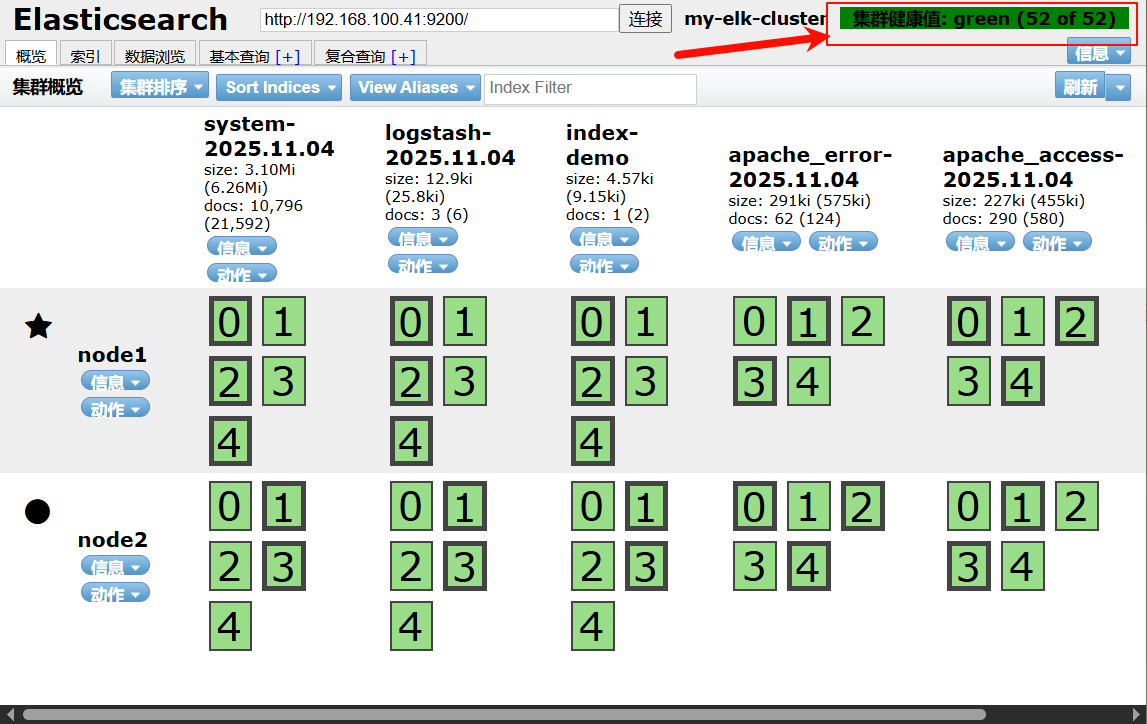Click shard 2 of index-demo on node1
This screenshot has width=1147, height=724.
click(593, 381)
